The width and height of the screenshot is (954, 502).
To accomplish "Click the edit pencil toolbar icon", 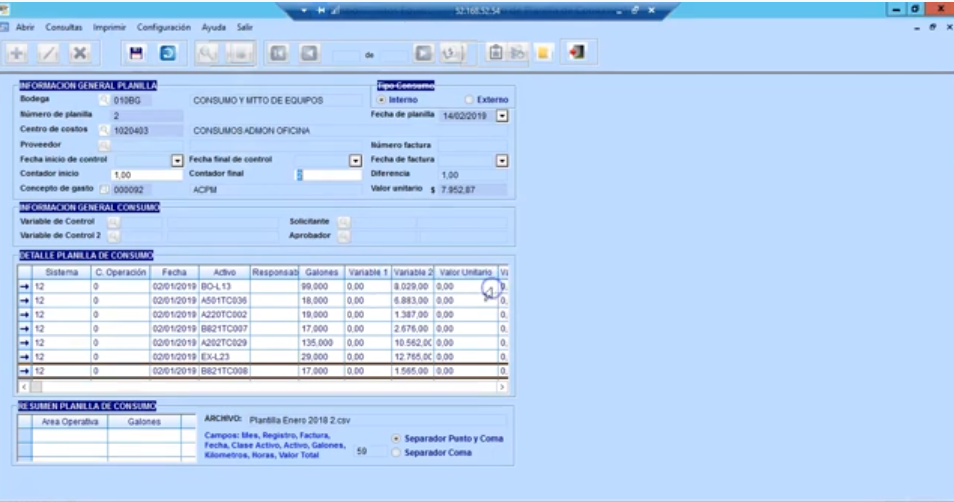I will coord(48,54).
